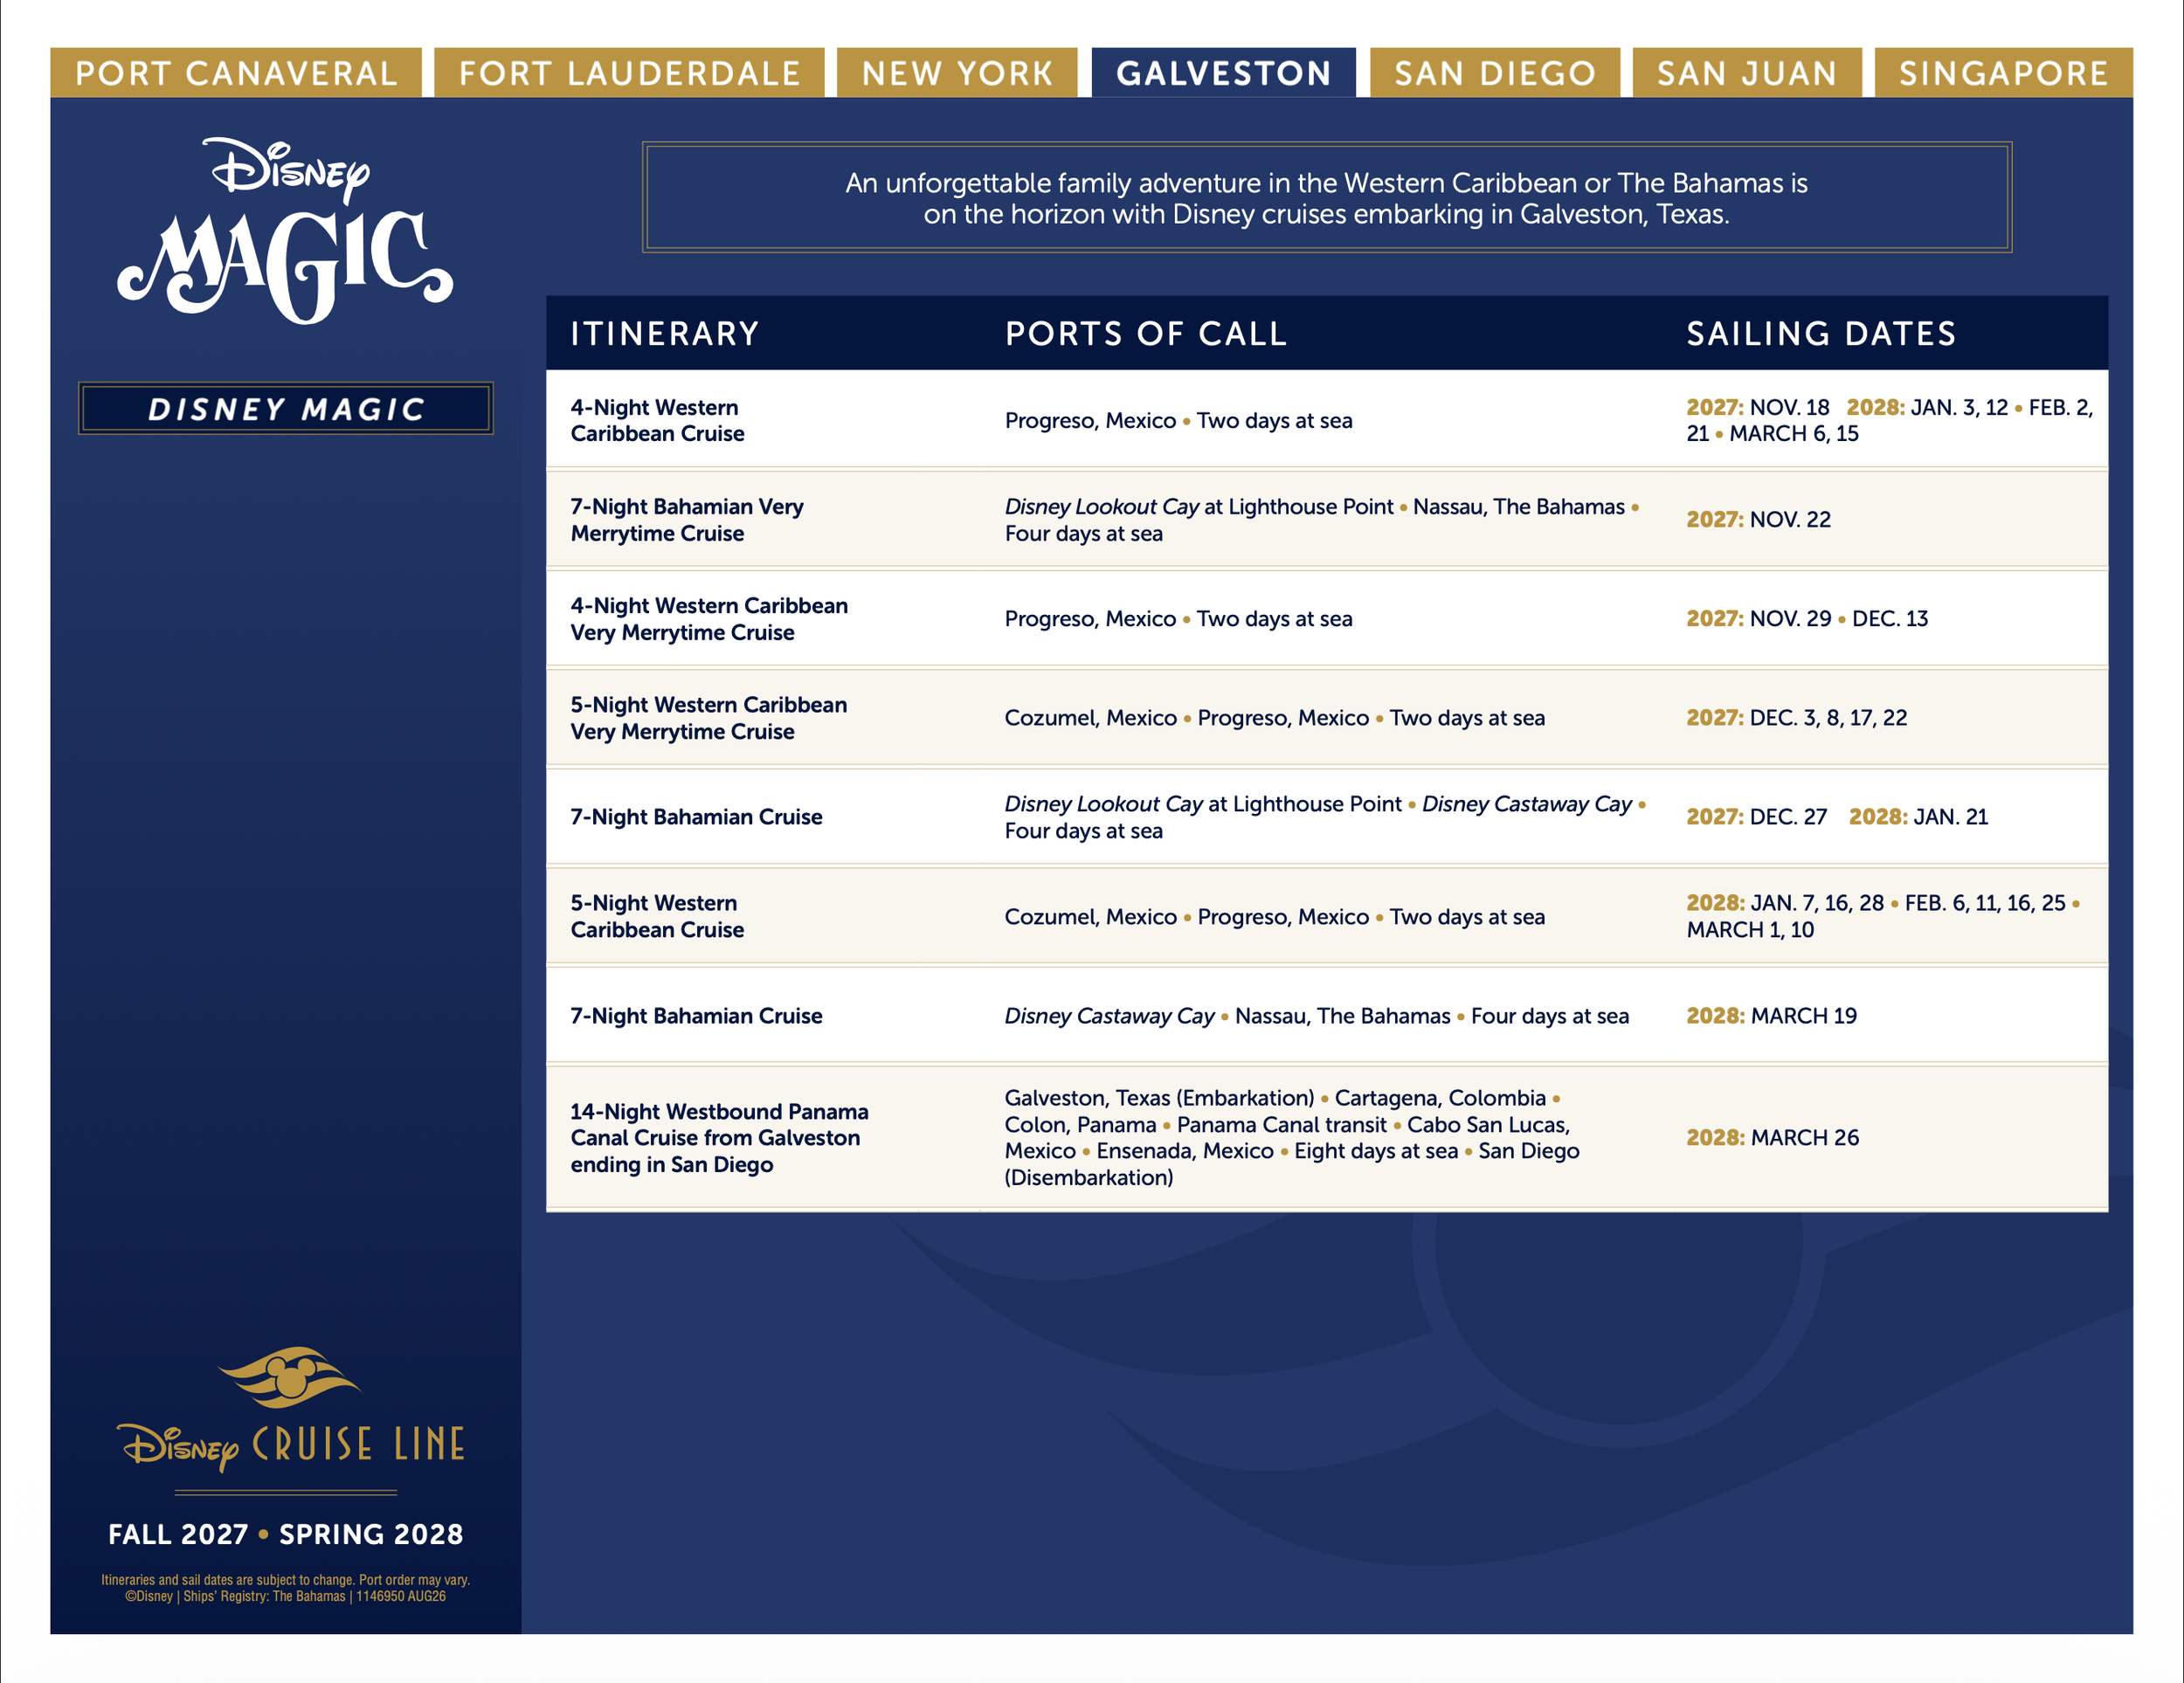Viewport: 2184px width, 1683px height.
Task: Select the Disney Magic ship name banner
Action: tap(286, 409)
